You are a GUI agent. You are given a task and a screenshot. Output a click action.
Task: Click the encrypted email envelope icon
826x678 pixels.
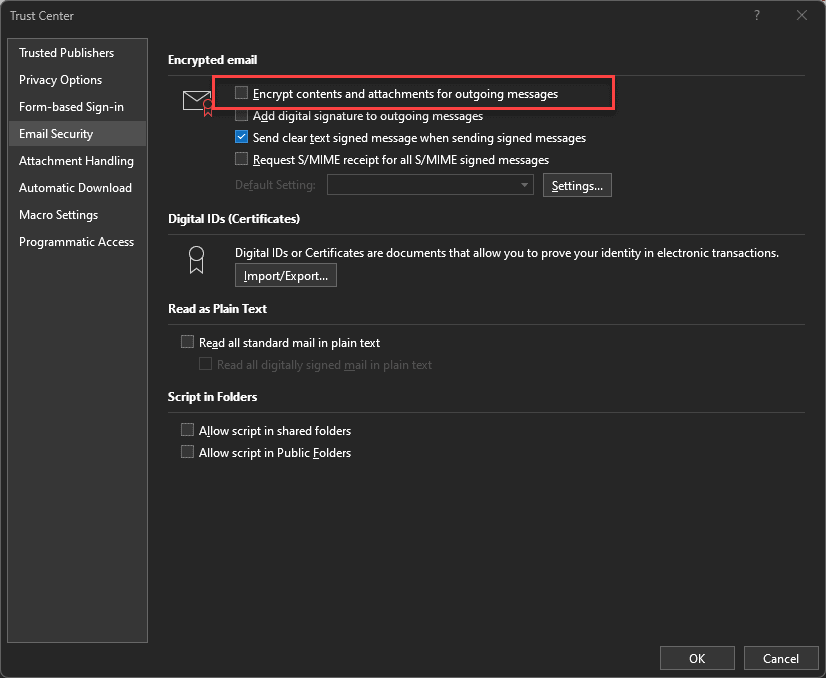pos(198,102)
